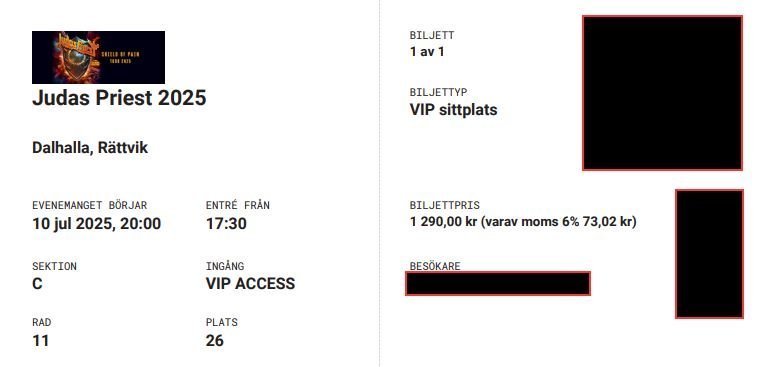Image resolution: width=765 pixels, height=367 pixels.
Task: Click the BILJETTPRIS label
Action: tap(445, 205)
